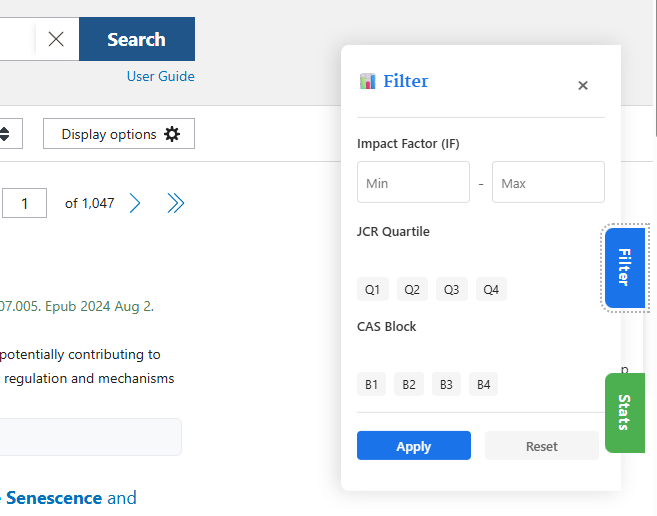
Task: Go to the next results page
Action: (x=135, y=203)
